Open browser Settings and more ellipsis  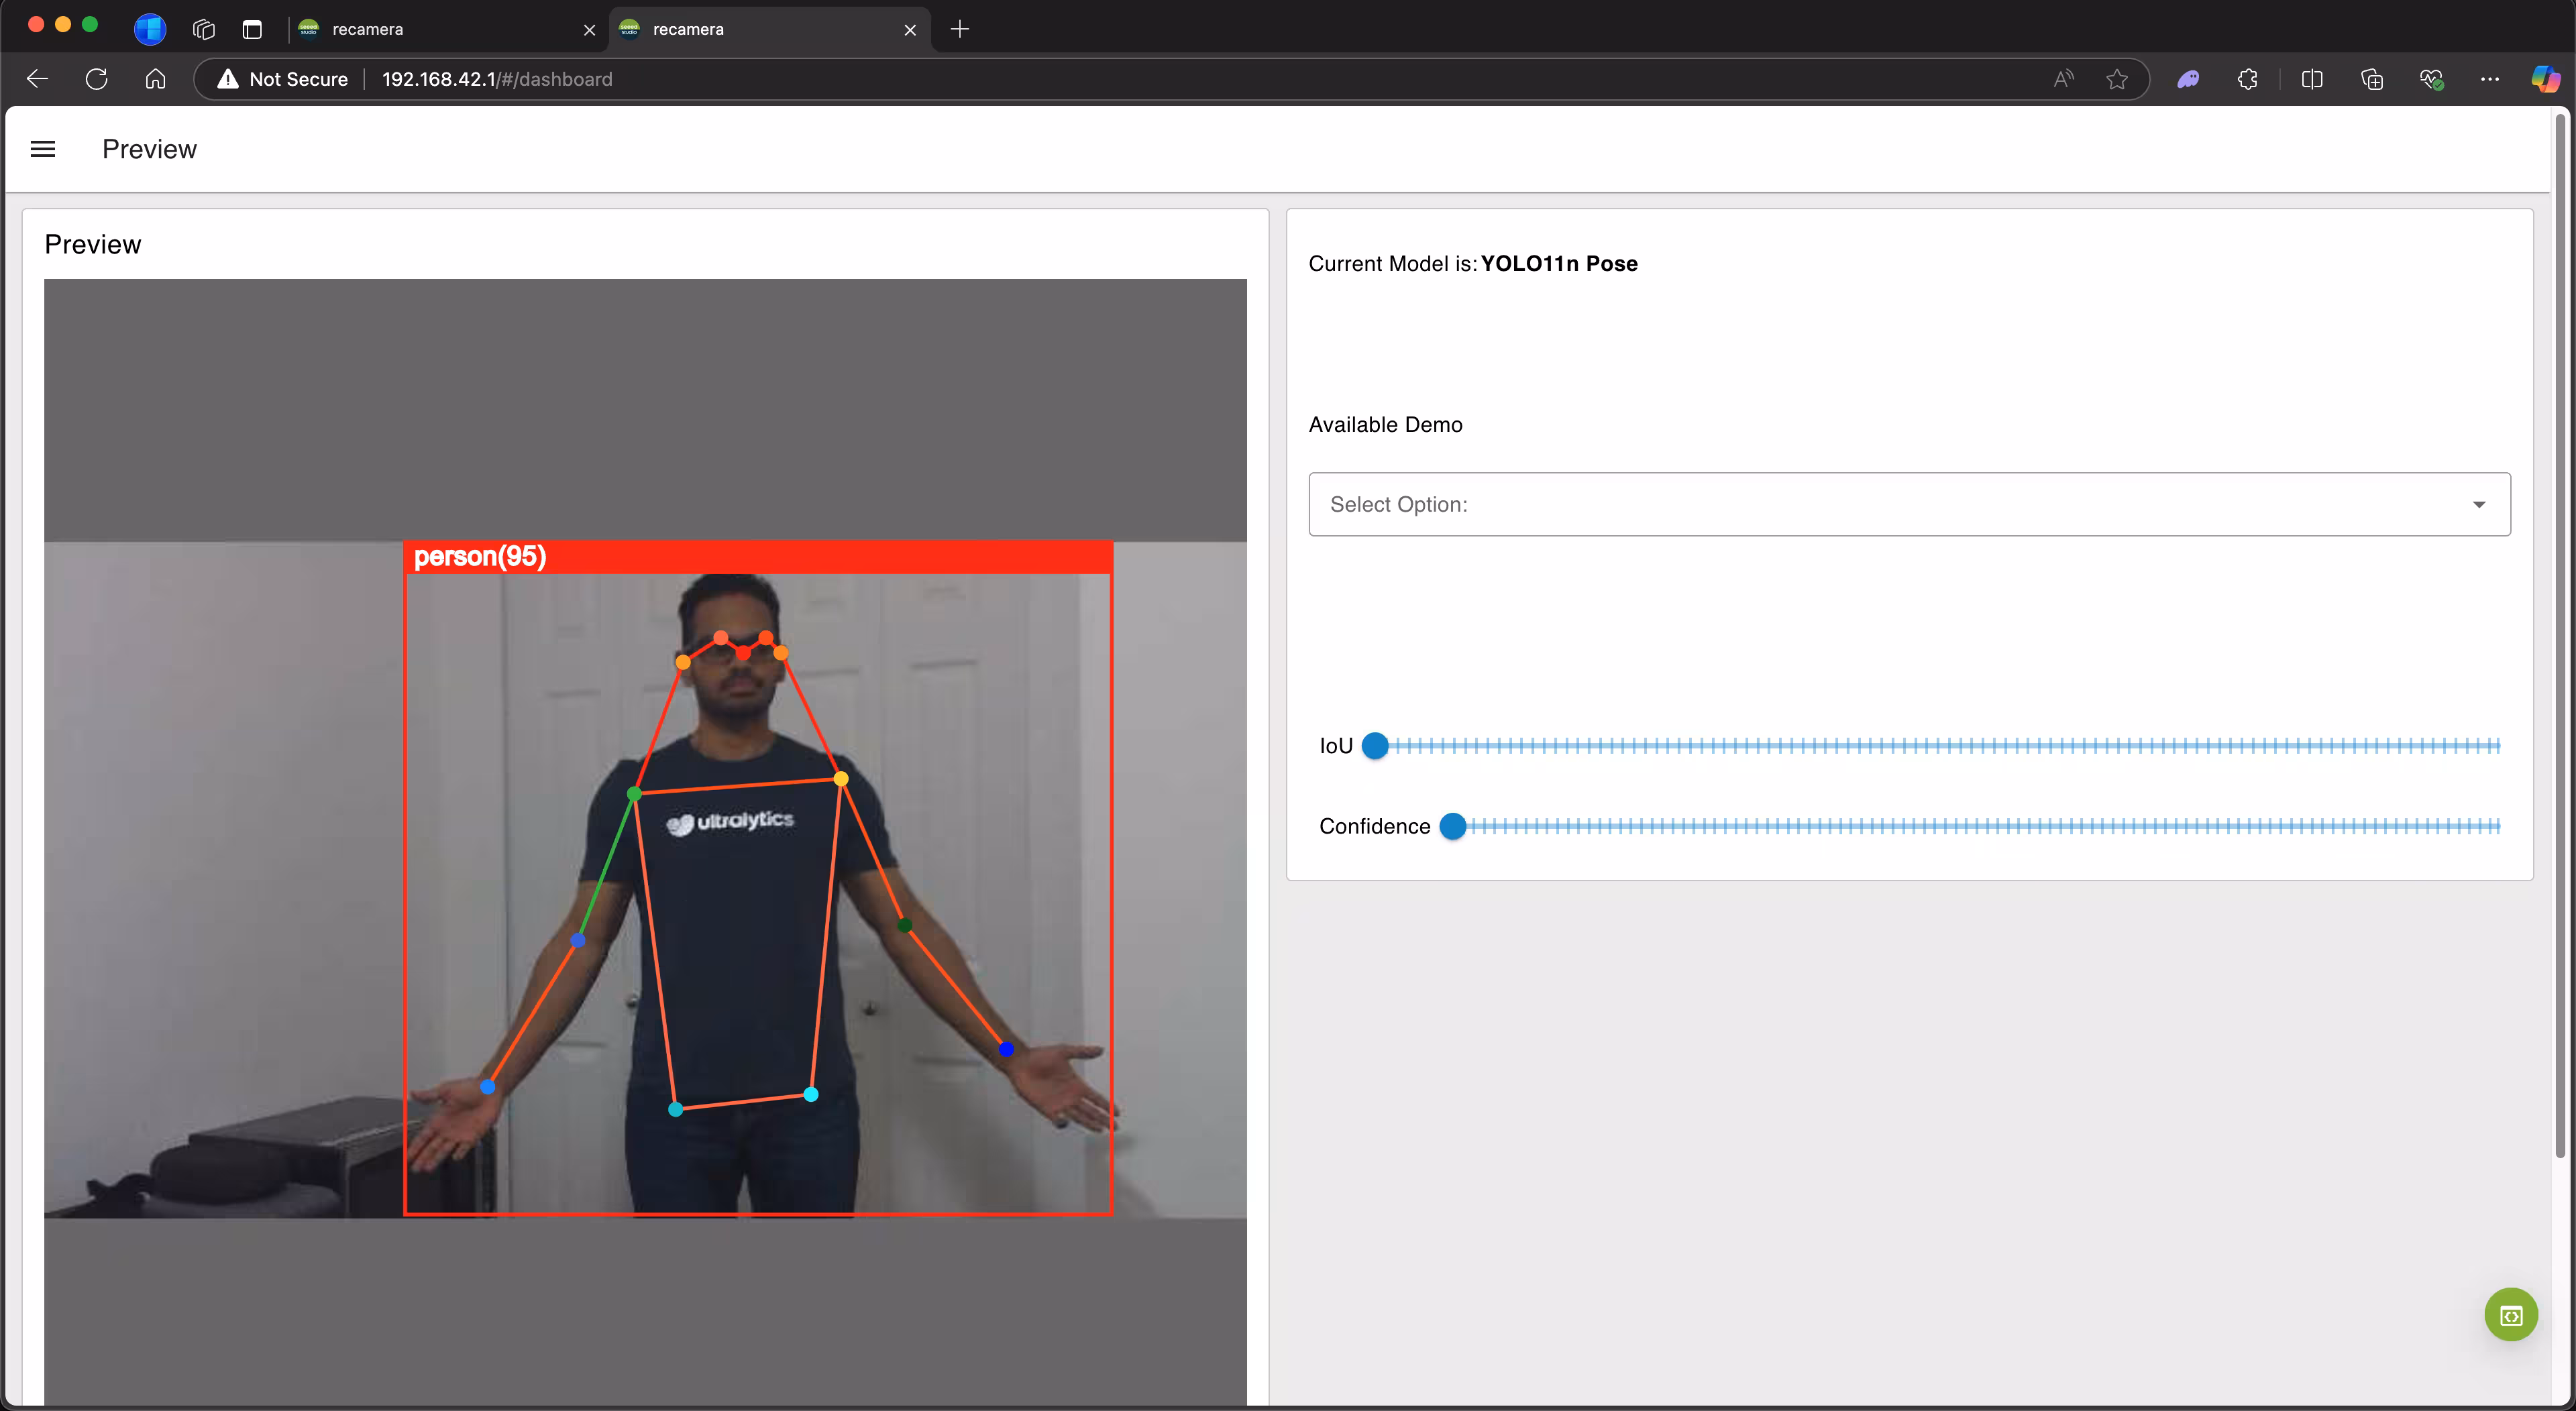point(2490,79)
